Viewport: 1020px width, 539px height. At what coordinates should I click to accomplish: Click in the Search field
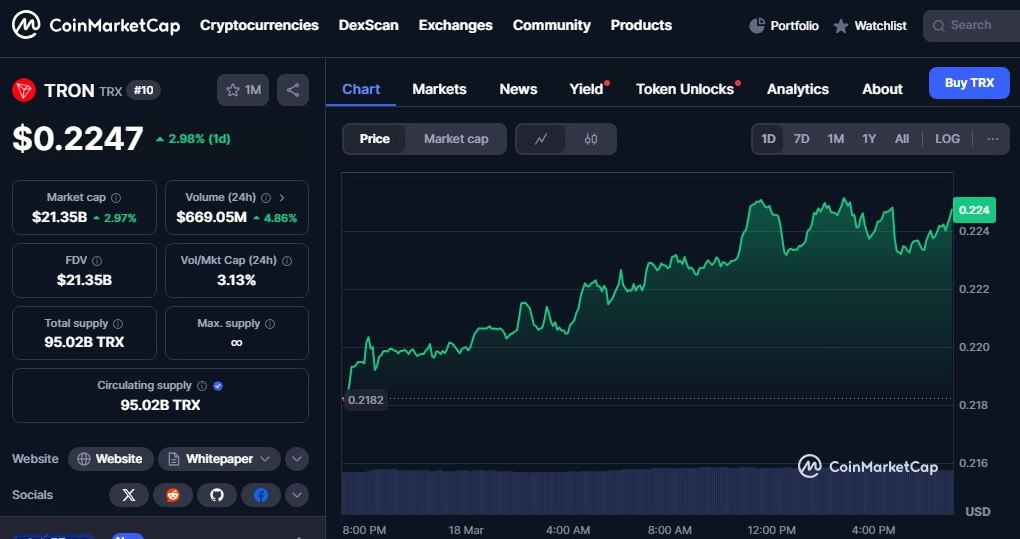[x=971, y=26]
